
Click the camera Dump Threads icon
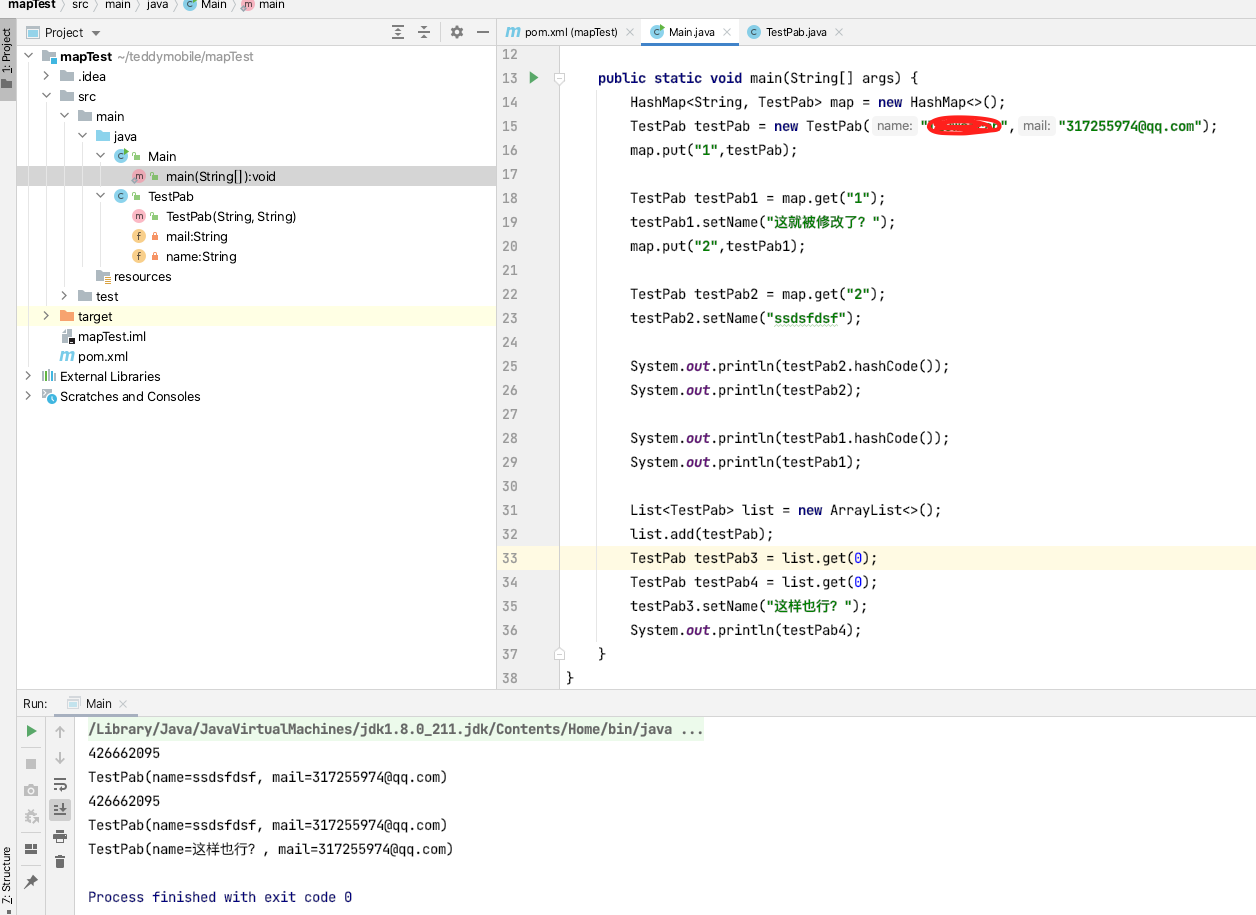pos(31,790)
